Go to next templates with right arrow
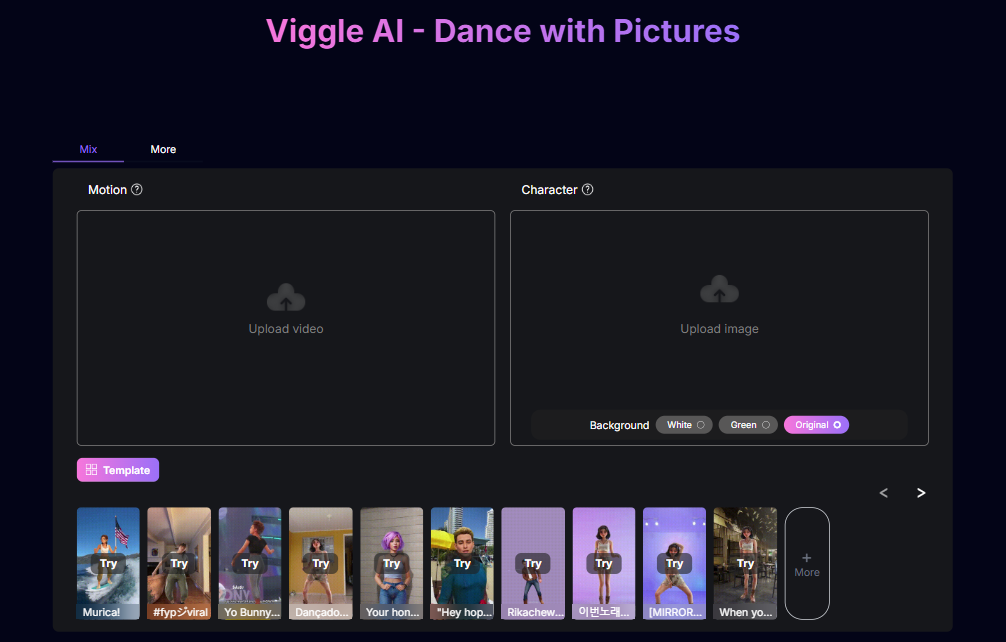The image size is (1006, 642). (921, 493)
